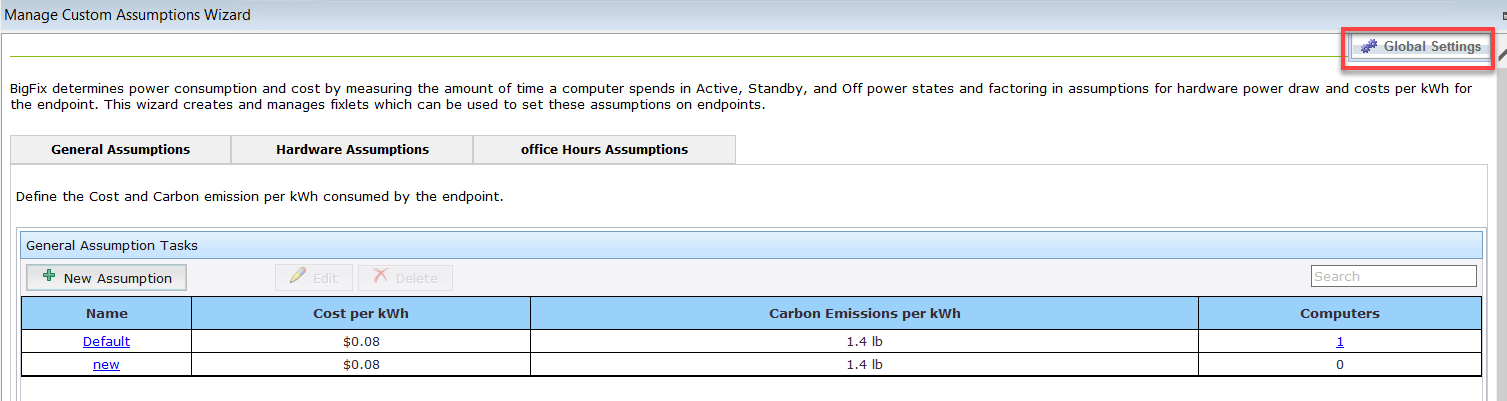Image resolution: width=1507 pixels, height=401 pixels.
Task: Sort by the Cost per kWh column
Action: (x=360, y=314)
